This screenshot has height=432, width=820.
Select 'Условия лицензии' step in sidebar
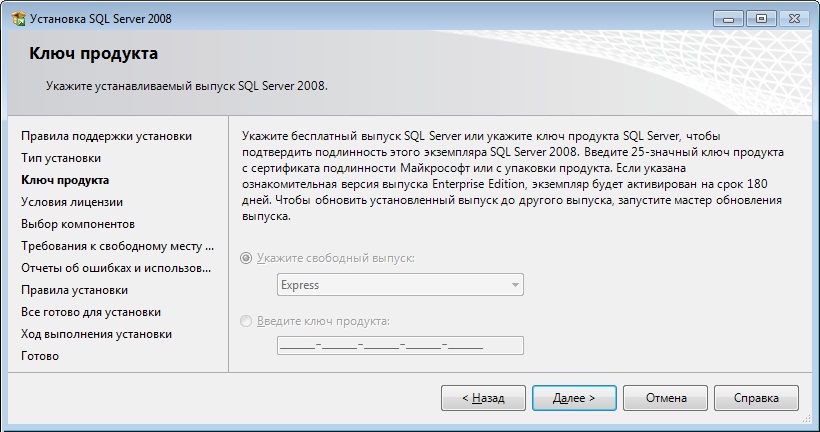[72, 202]
